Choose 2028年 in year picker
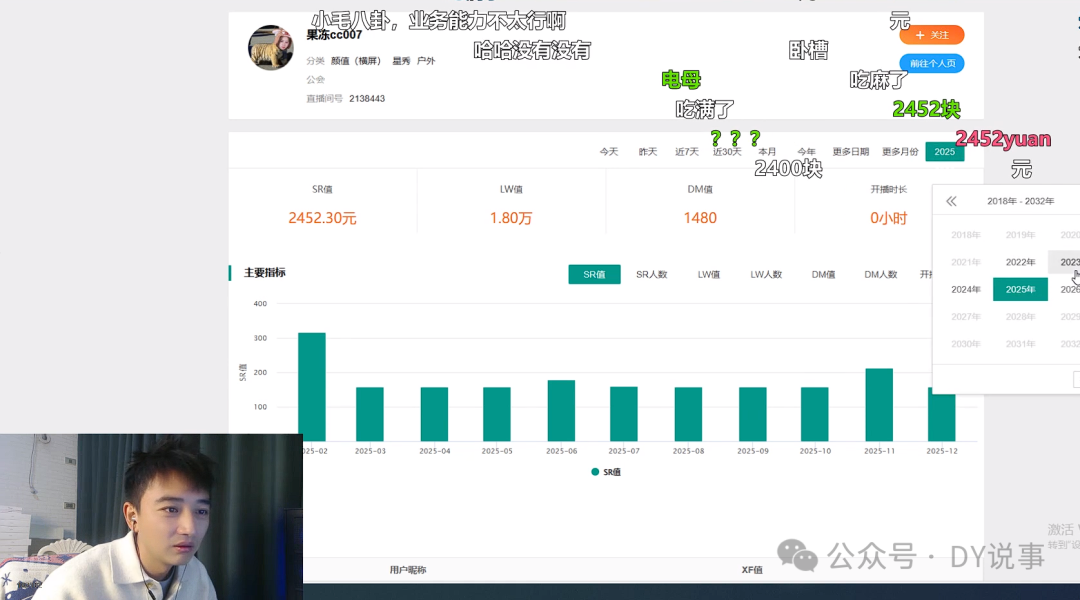Screen dimensions: 1080x600 click(x=1021, y=317)
